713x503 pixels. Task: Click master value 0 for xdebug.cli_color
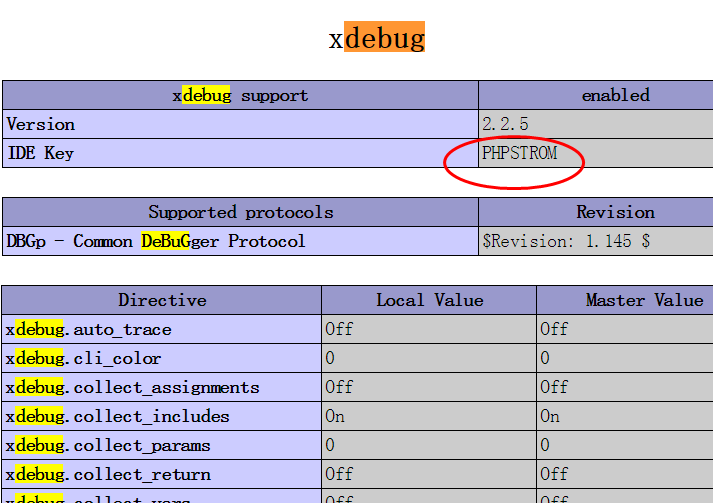coord(545,358)
